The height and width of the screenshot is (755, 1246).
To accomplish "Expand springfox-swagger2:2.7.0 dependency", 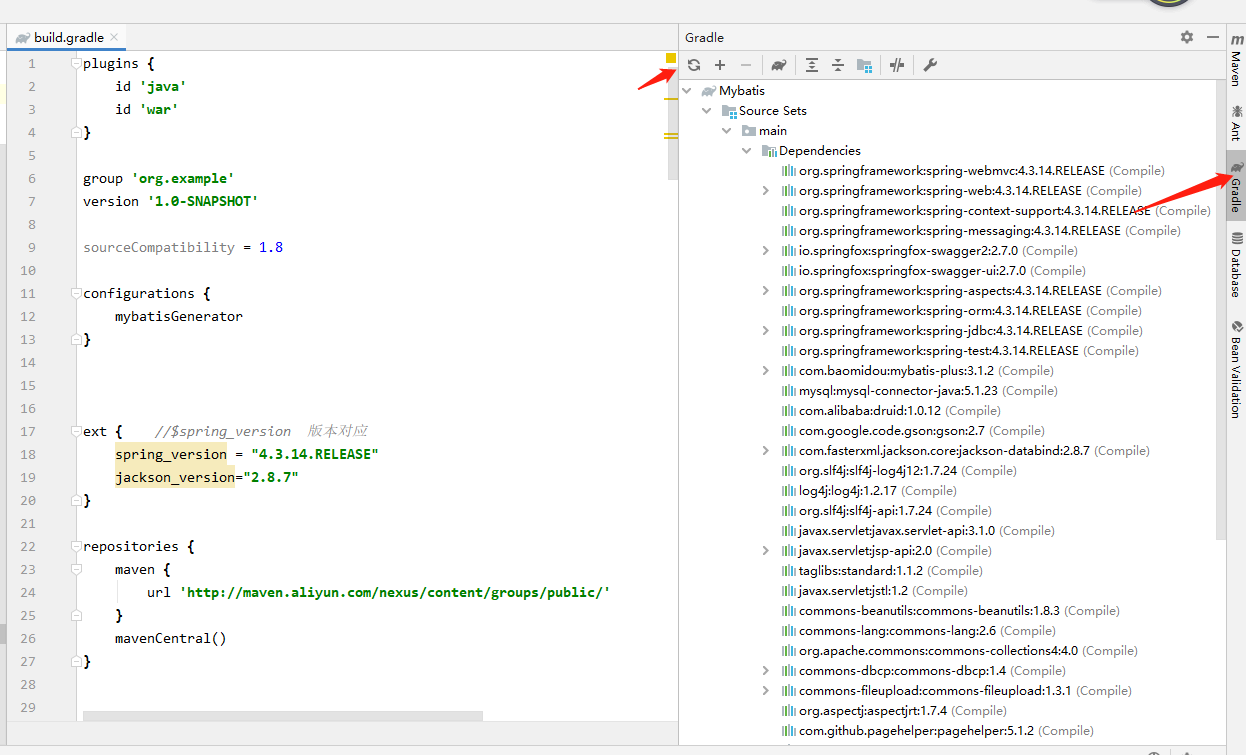I will pos(766,251).
